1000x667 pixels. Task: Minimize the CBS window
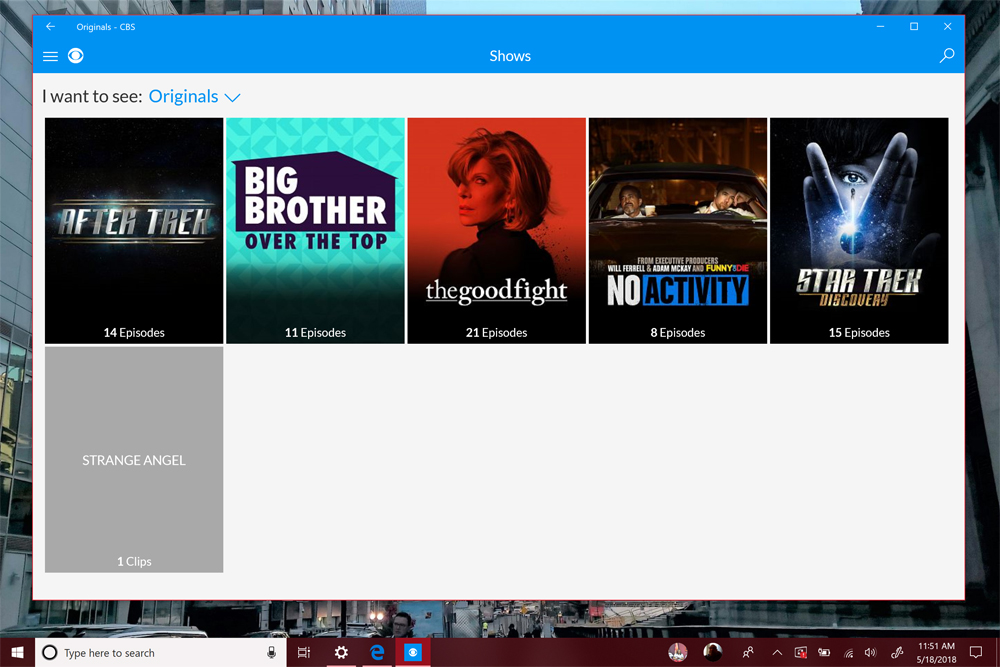pyautogui.click(x=880, y=26)
